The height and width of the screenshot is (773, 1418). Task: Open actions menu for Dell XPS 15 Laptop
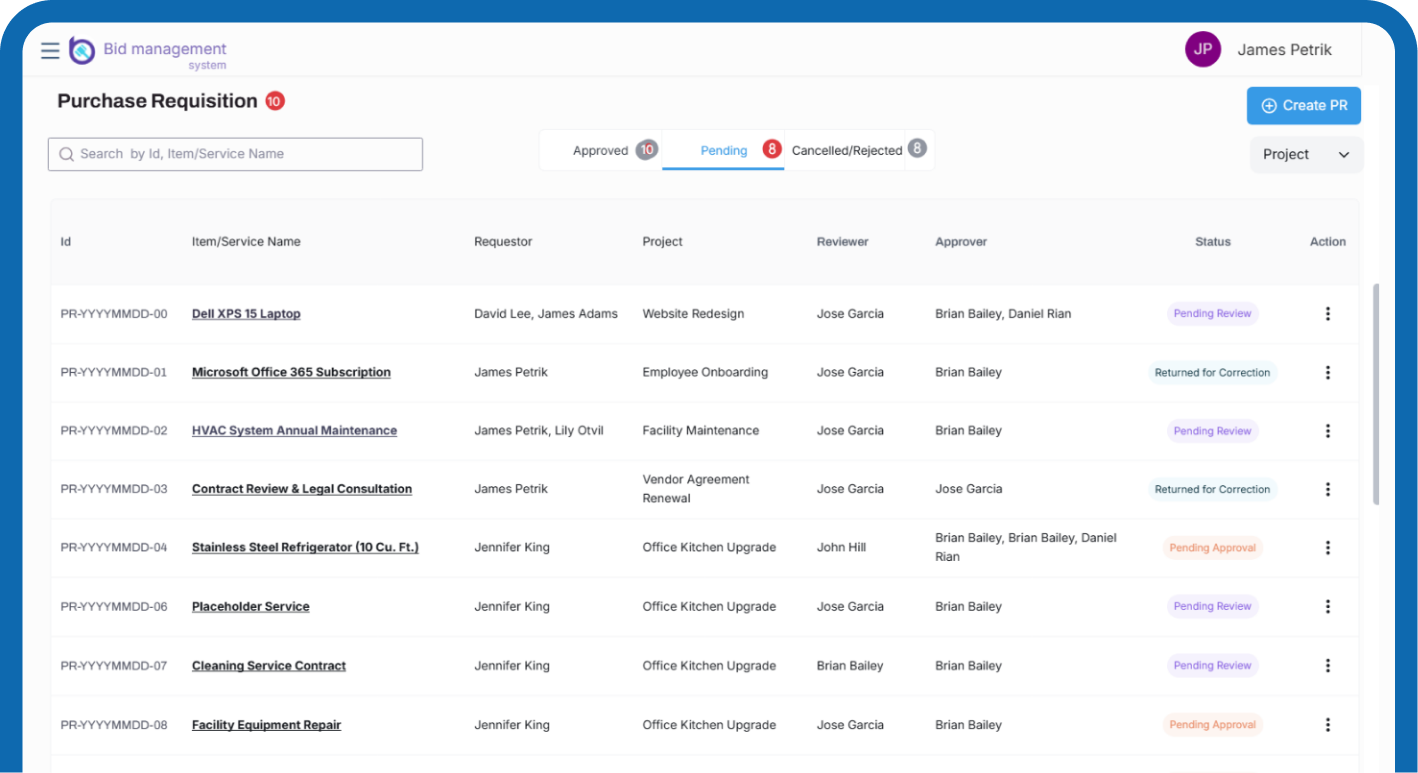pyautogui.click(x=1327, y=314)
